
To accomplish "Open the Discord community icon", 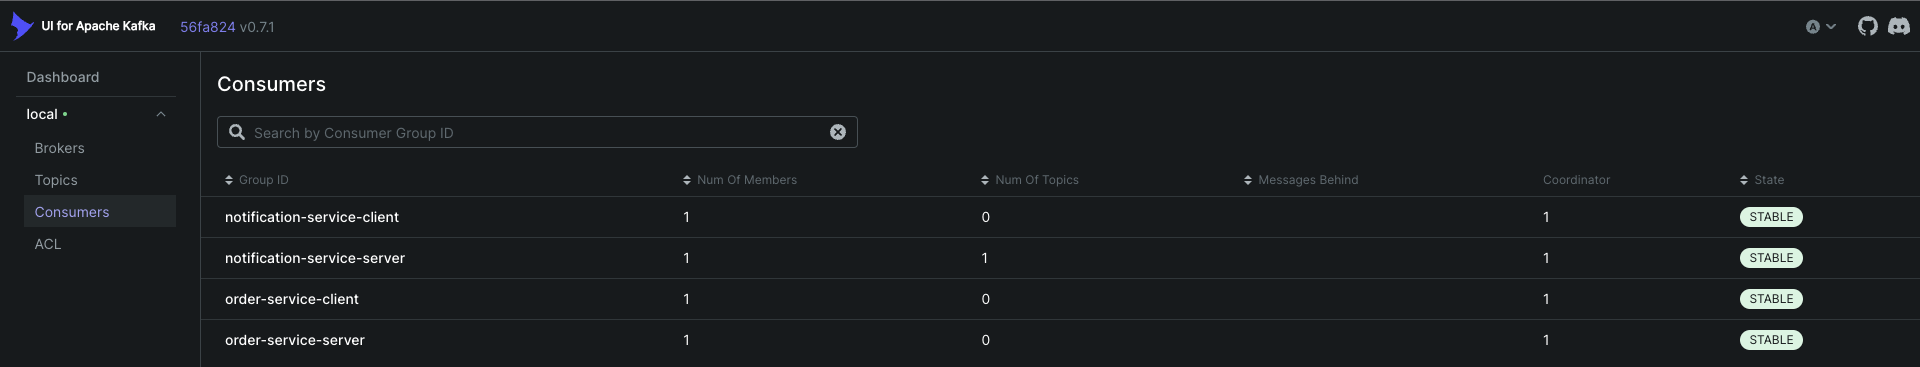I will coord(1898,27).
